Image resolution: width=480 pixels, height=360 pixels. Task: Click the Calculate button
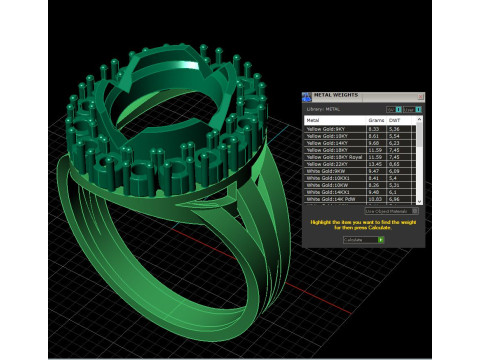click(x=363, y=240)
